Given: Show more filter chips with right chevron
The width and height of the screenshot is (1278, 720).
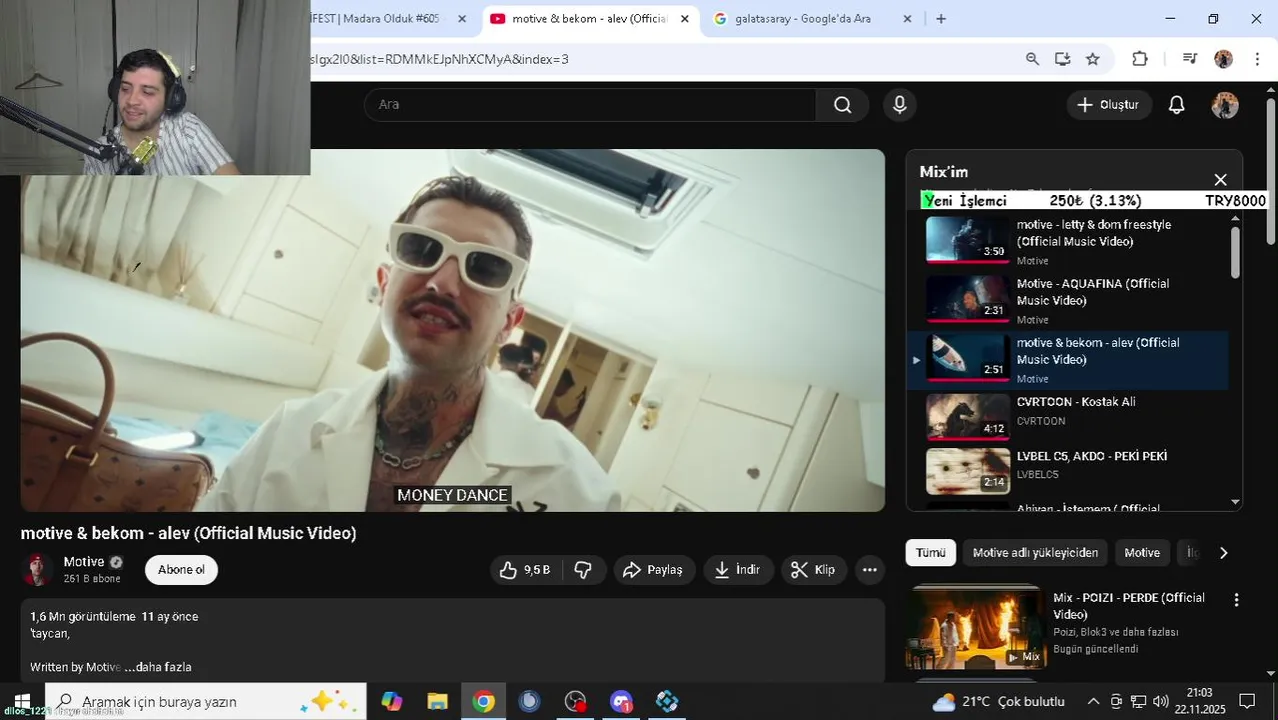Looking at the screenshot, I should [x=1223, y=553].
